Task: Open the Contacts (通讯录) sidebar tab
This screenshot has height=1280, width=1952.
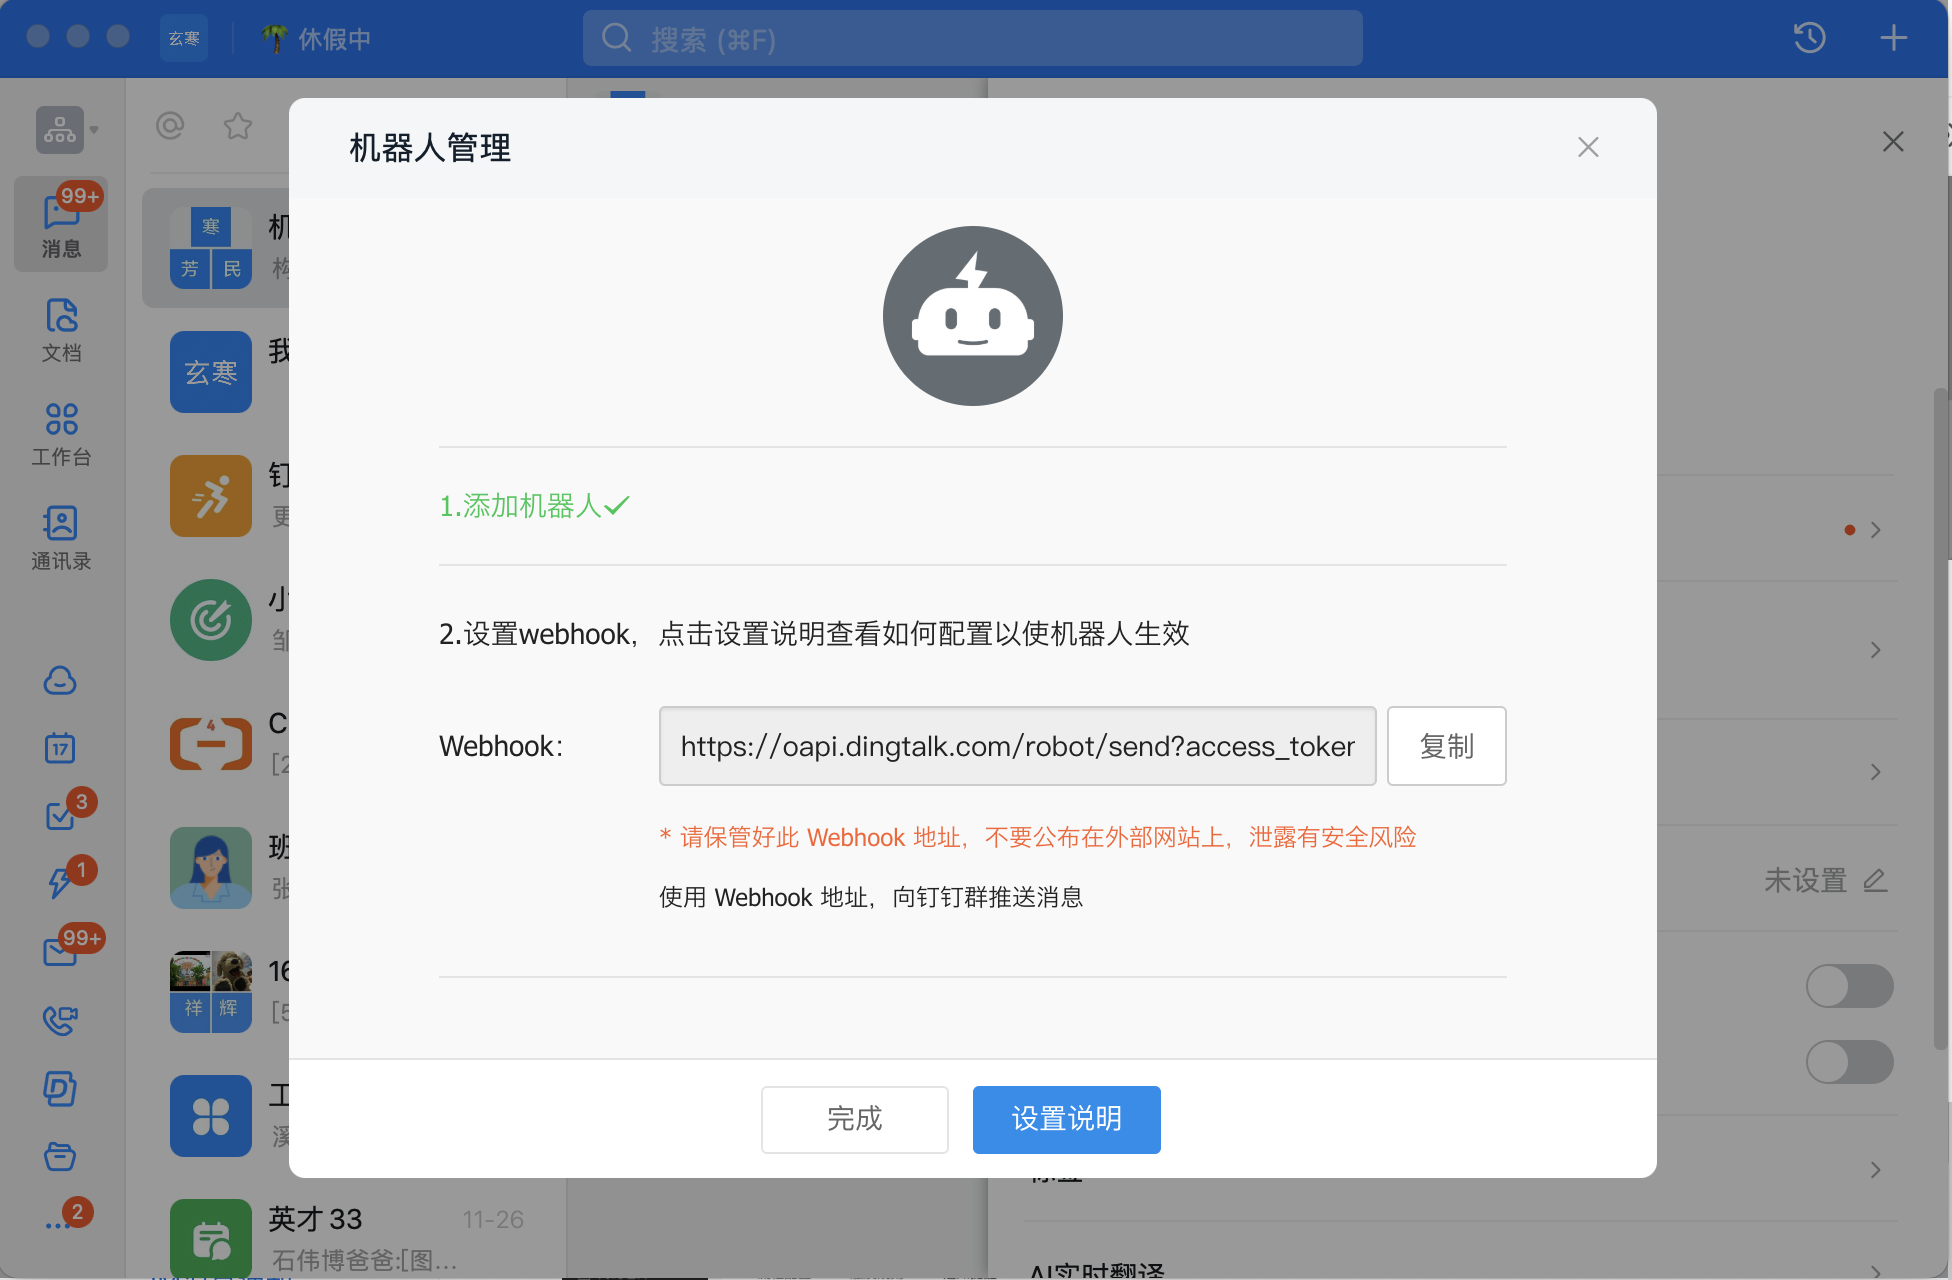Action: (61, 538)
